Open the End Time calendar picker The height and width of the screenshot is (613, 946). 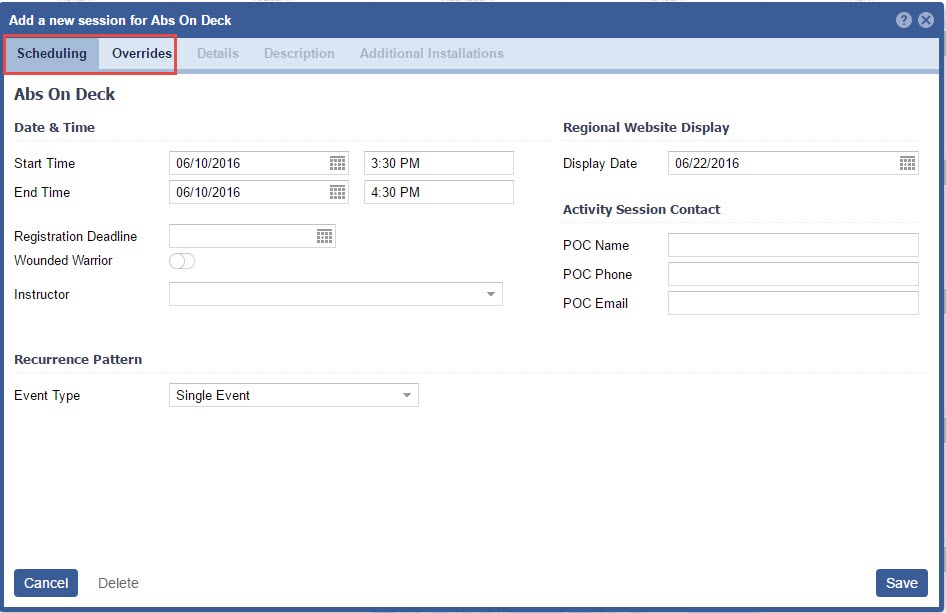(337, 192)
